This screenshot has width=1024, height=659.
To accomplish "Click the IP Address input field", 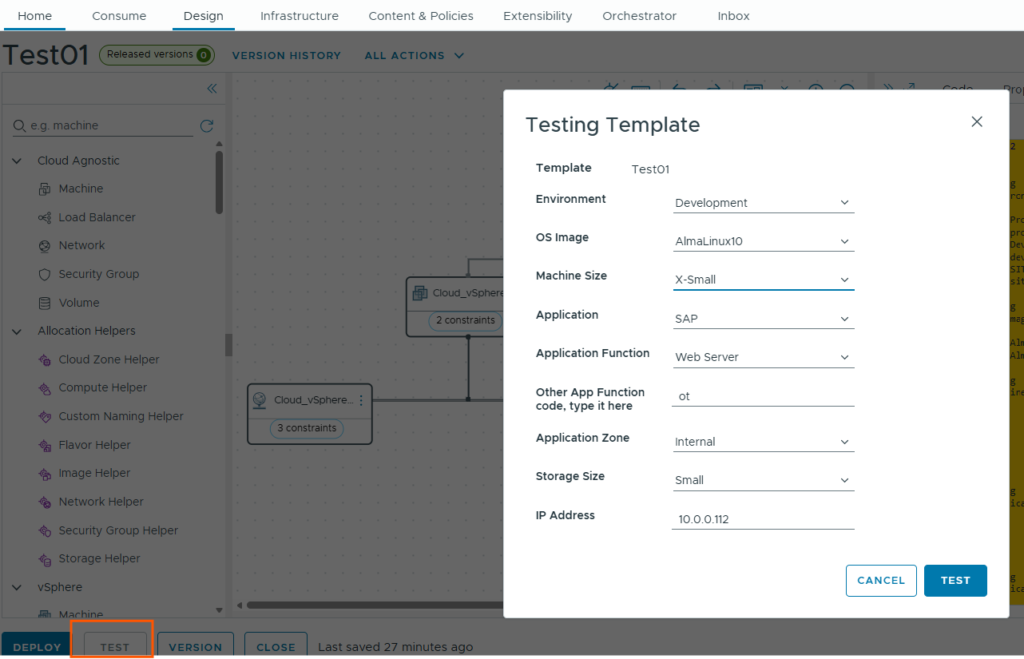I will [763, 519].
